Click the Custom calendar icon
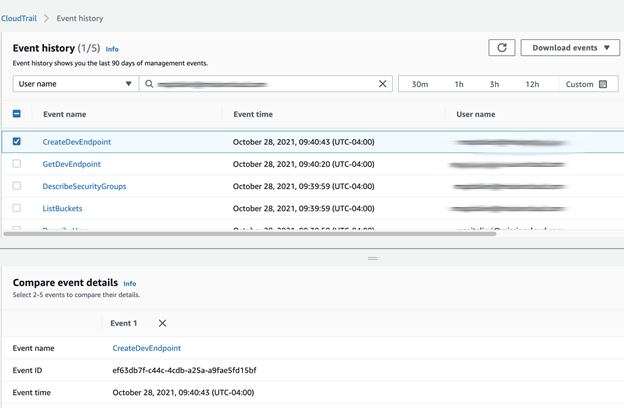 click(603, 85)
